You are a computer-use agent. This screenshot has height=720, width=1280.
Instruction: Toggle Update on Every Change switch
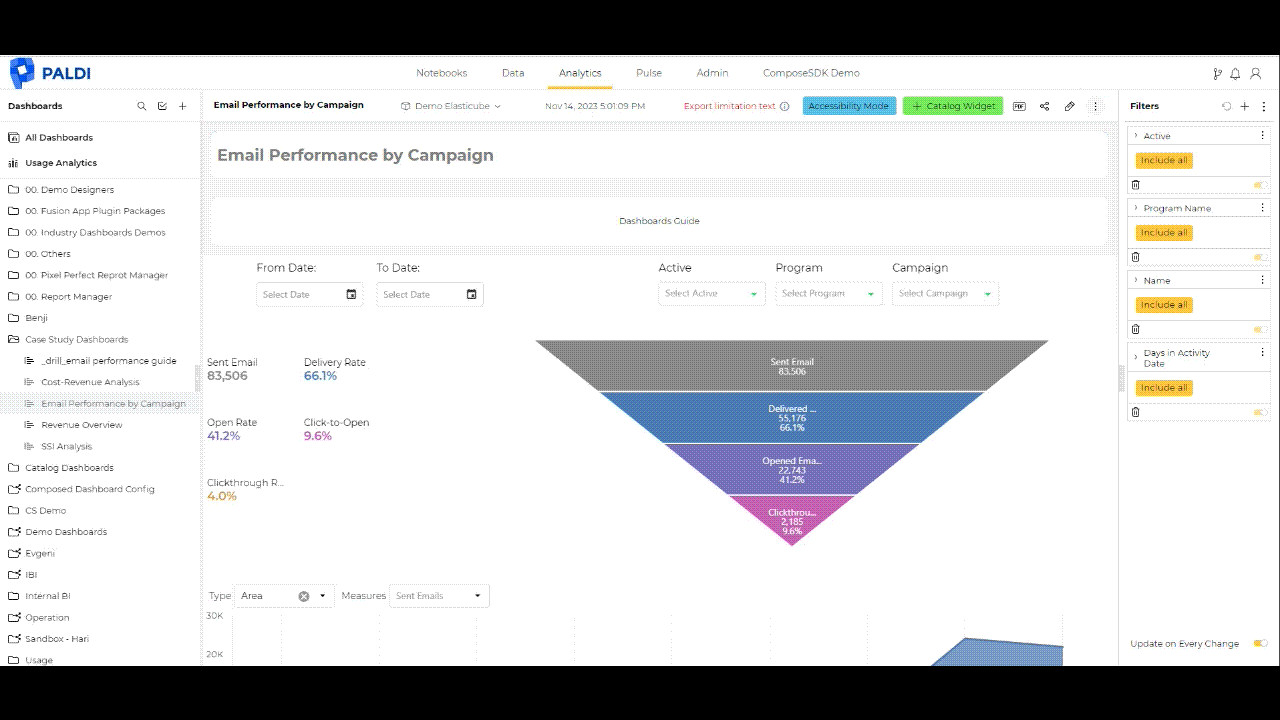pyautogui.click(x=1260, y=643)
